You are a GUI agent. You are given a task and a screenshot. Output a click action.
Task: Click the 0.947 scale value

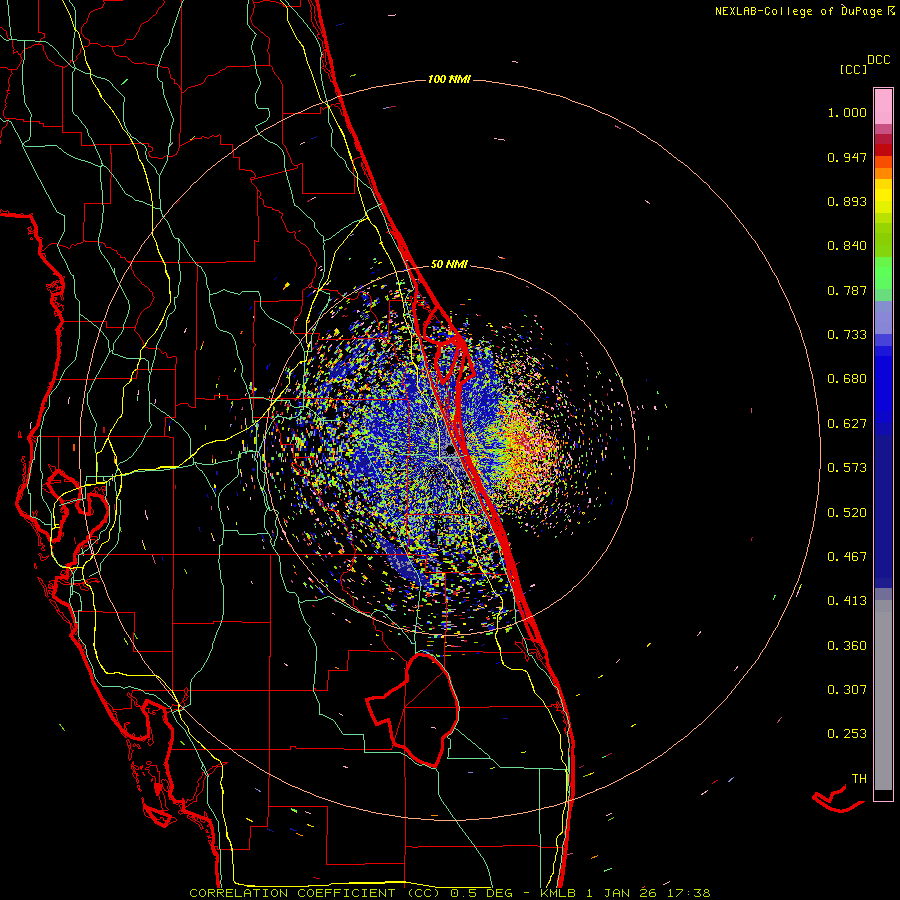(x=847, y=157)
